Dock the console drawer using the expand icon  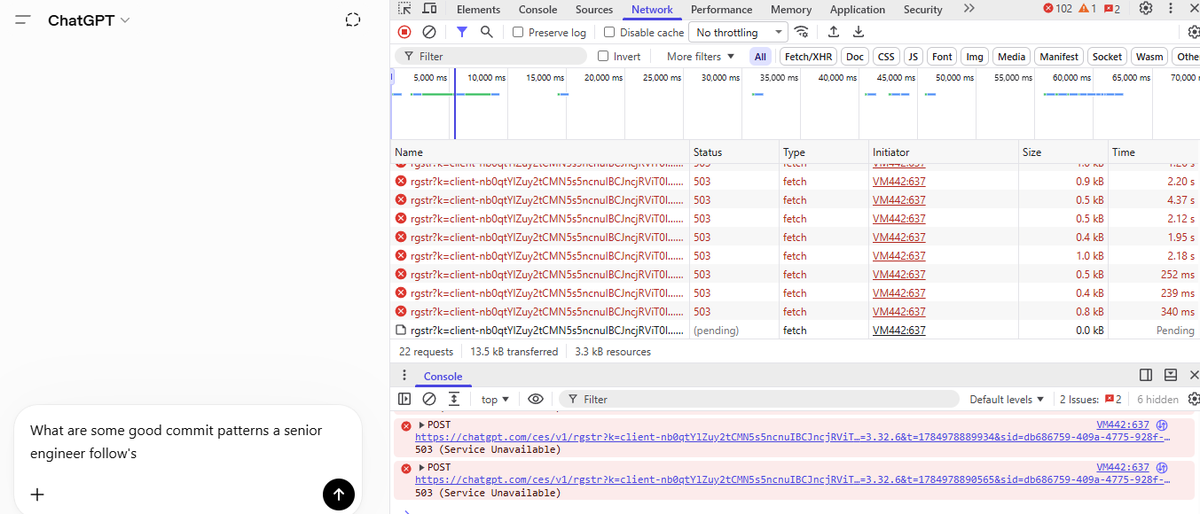click(x=1170, y=376)
